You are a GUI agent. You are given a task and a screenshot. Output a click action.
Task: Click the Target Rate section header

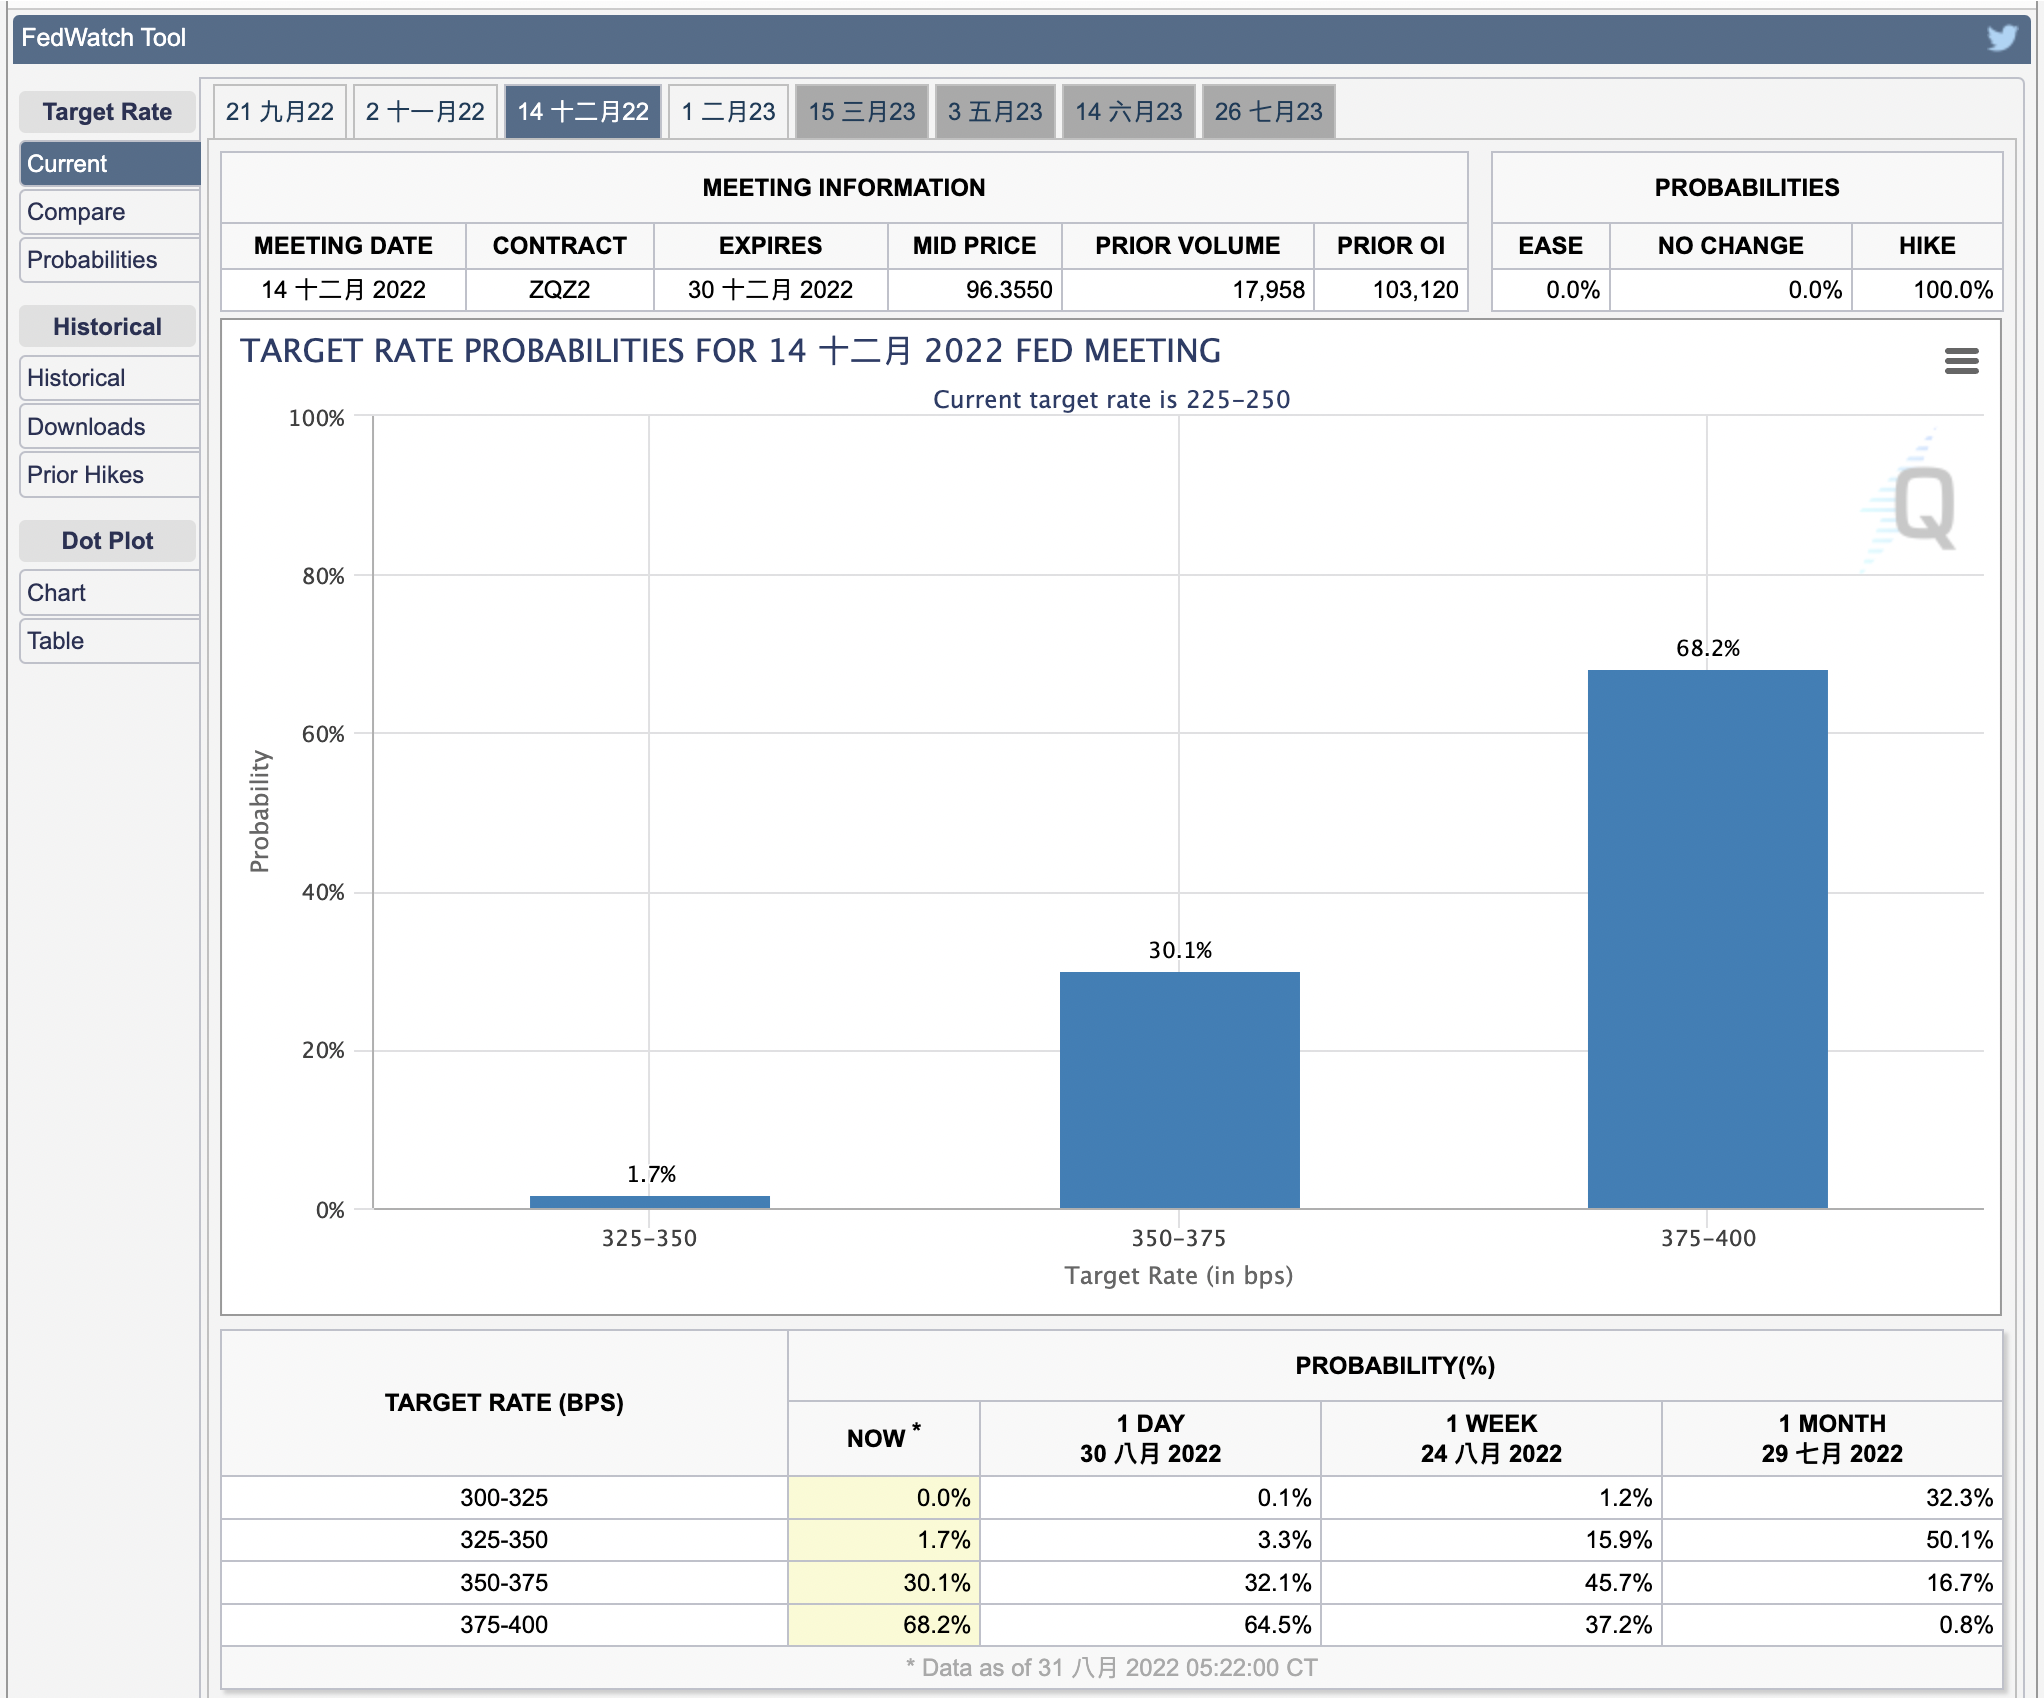point(107,112)
